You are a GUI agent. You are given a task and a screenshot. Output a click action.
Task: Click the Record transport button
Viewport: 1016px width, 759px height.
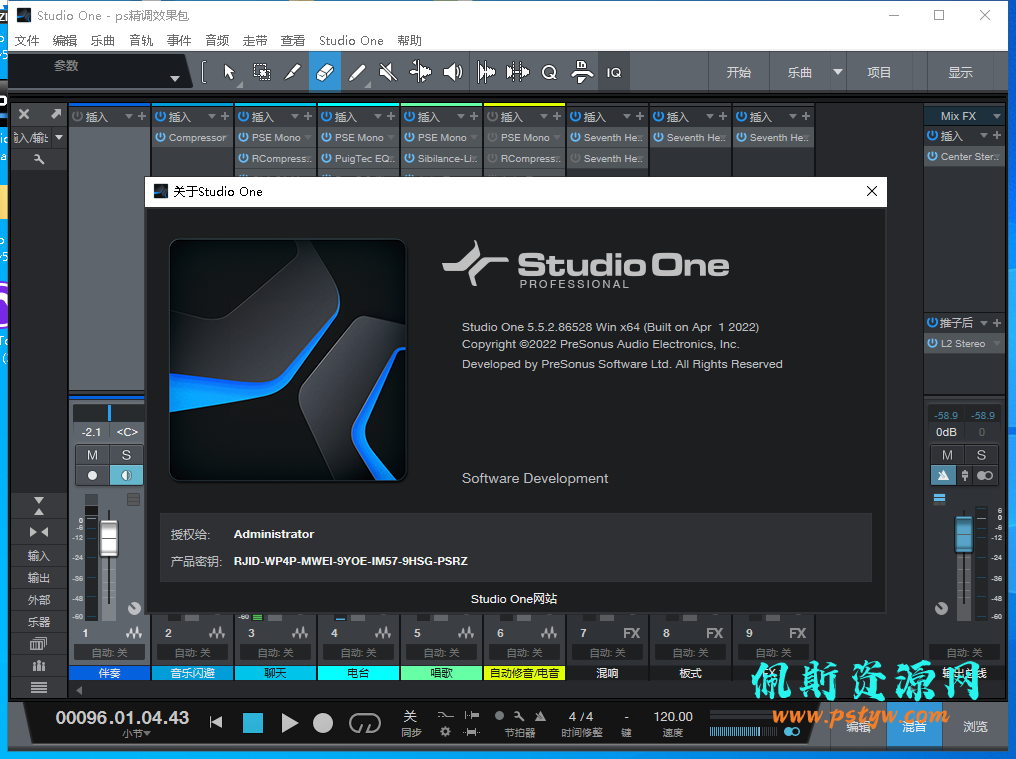point(323,722)
